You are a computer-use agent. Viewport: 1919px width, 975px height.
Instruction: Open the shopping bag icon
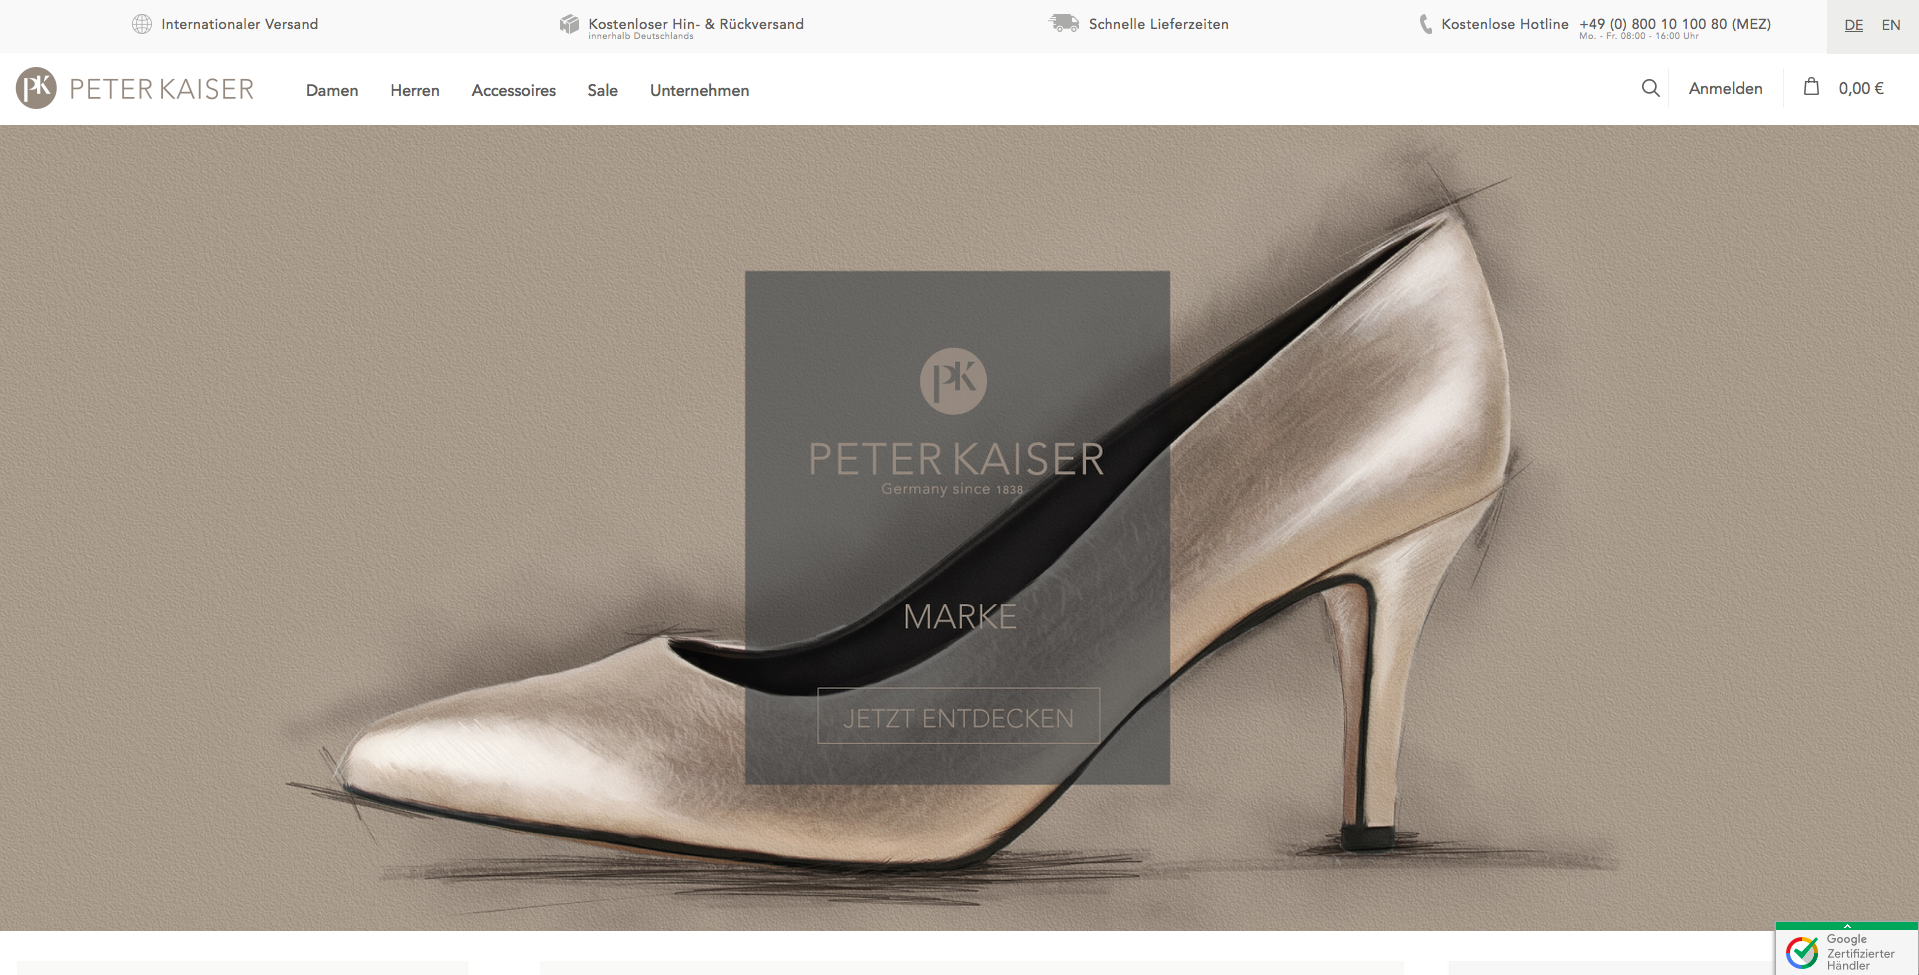click(x=1811, y=87)
